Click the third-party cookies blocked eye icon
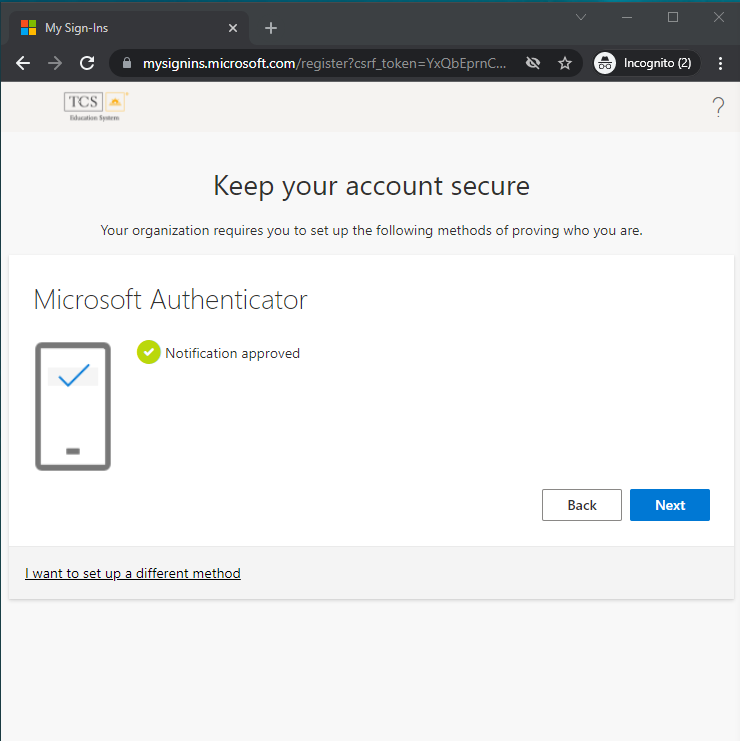 [533, 63]
